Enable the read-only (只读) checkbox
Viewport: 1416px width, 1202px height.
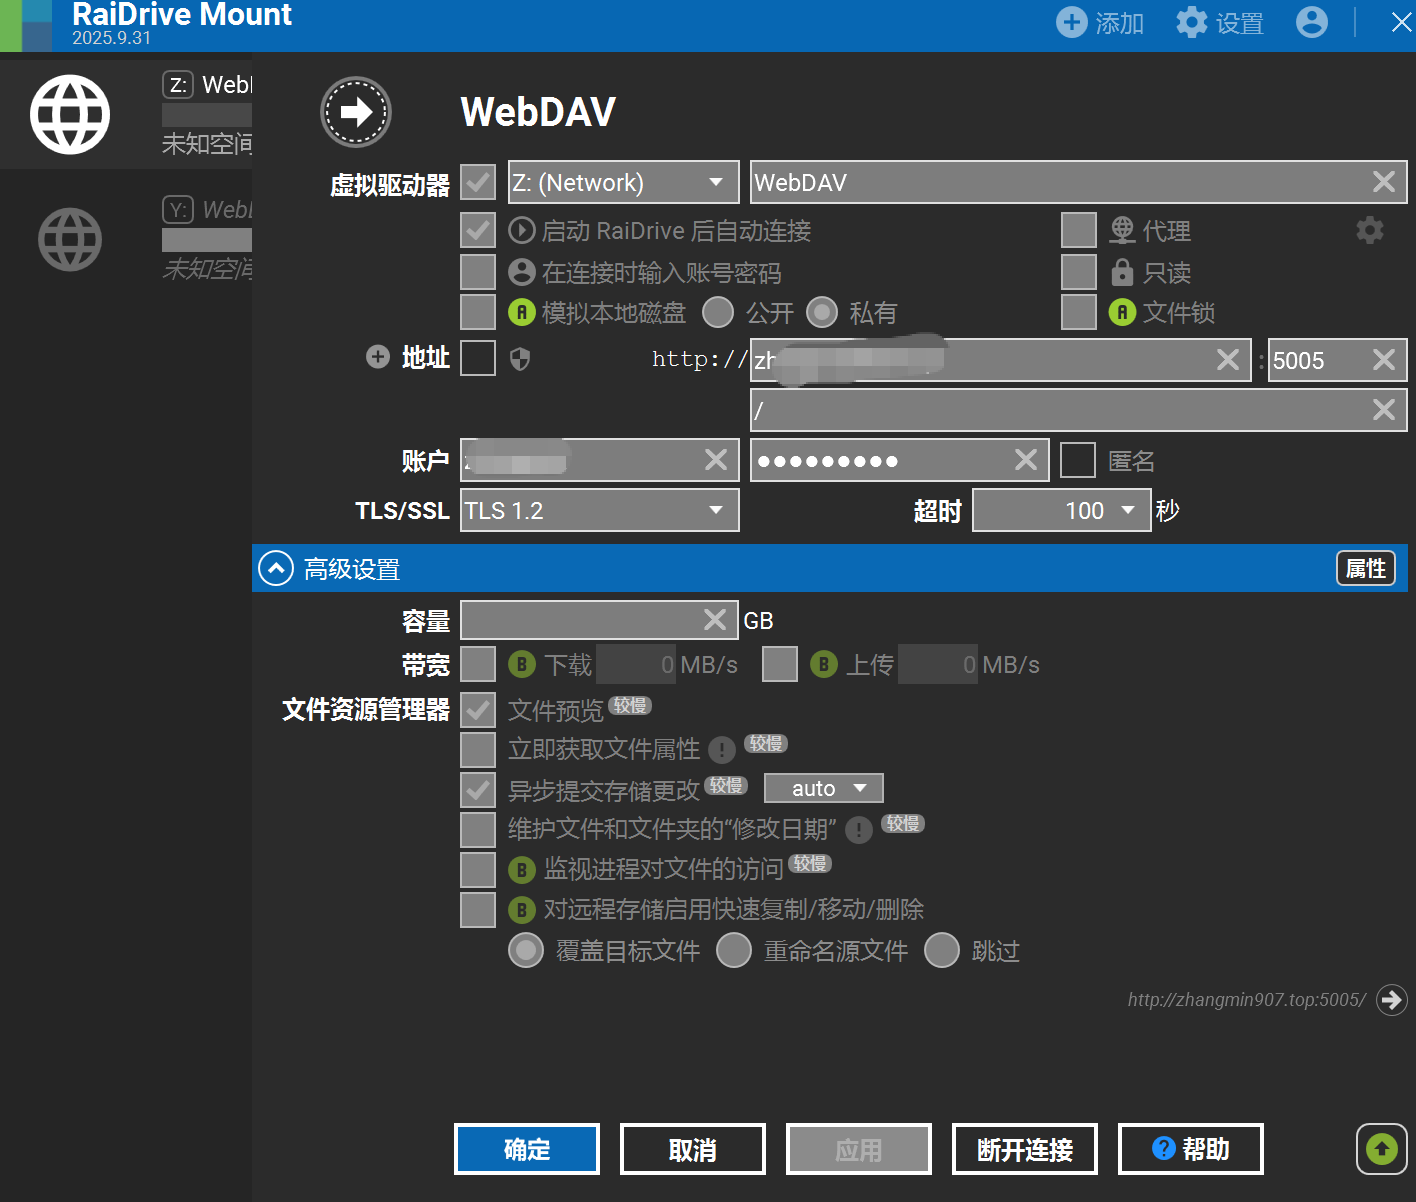(x=1079, y=272)
